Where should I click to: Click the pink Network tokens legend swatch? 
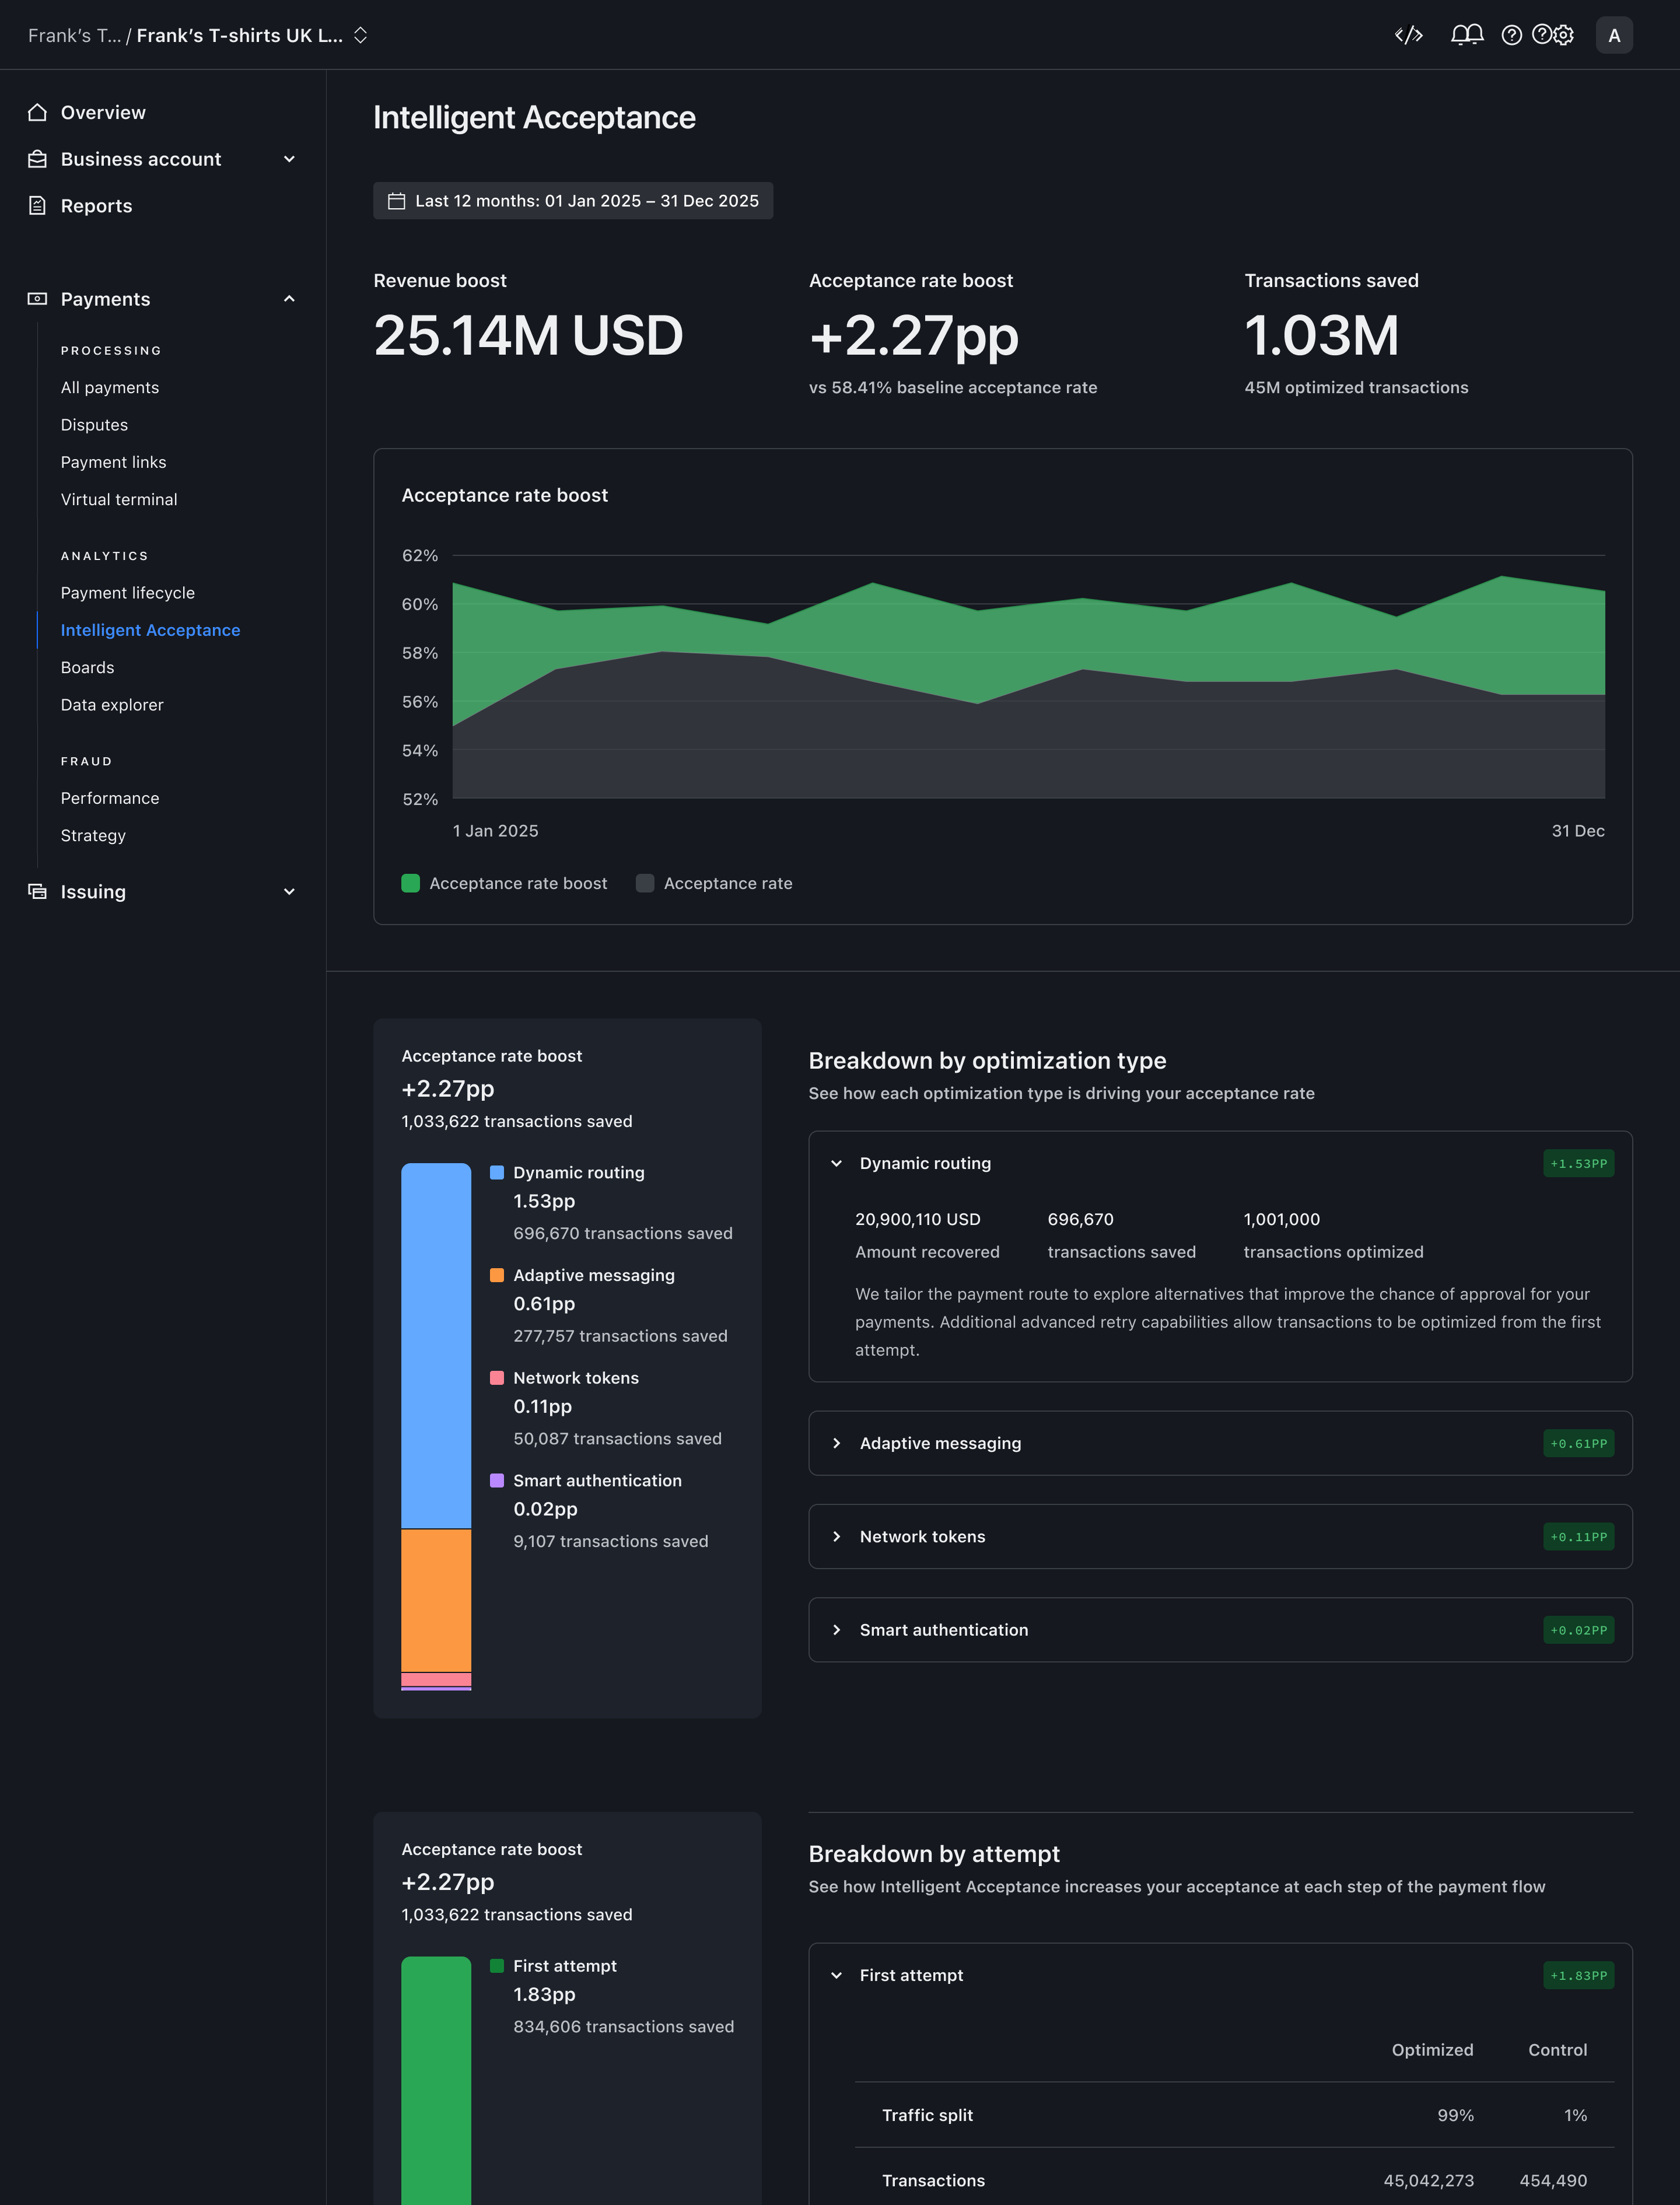[497, 1378]
